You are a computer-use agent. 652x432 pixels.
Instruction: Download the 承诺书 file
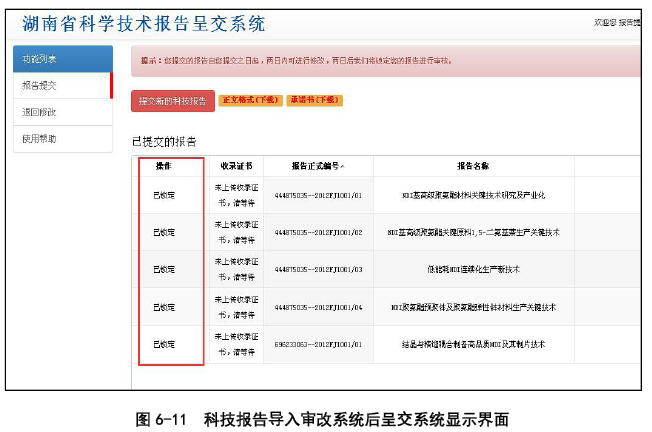[314, 101]
